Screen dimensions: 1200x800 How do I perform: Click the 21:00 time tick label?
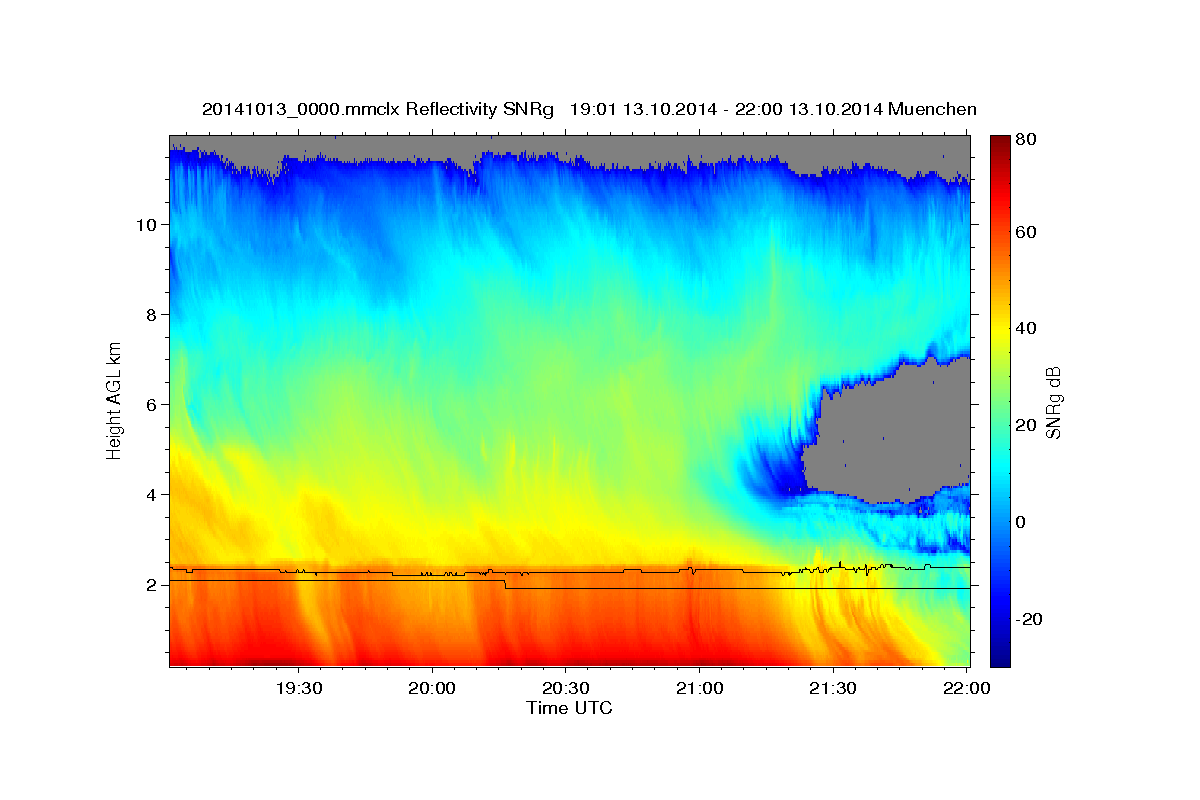click(x=699, y=688)
